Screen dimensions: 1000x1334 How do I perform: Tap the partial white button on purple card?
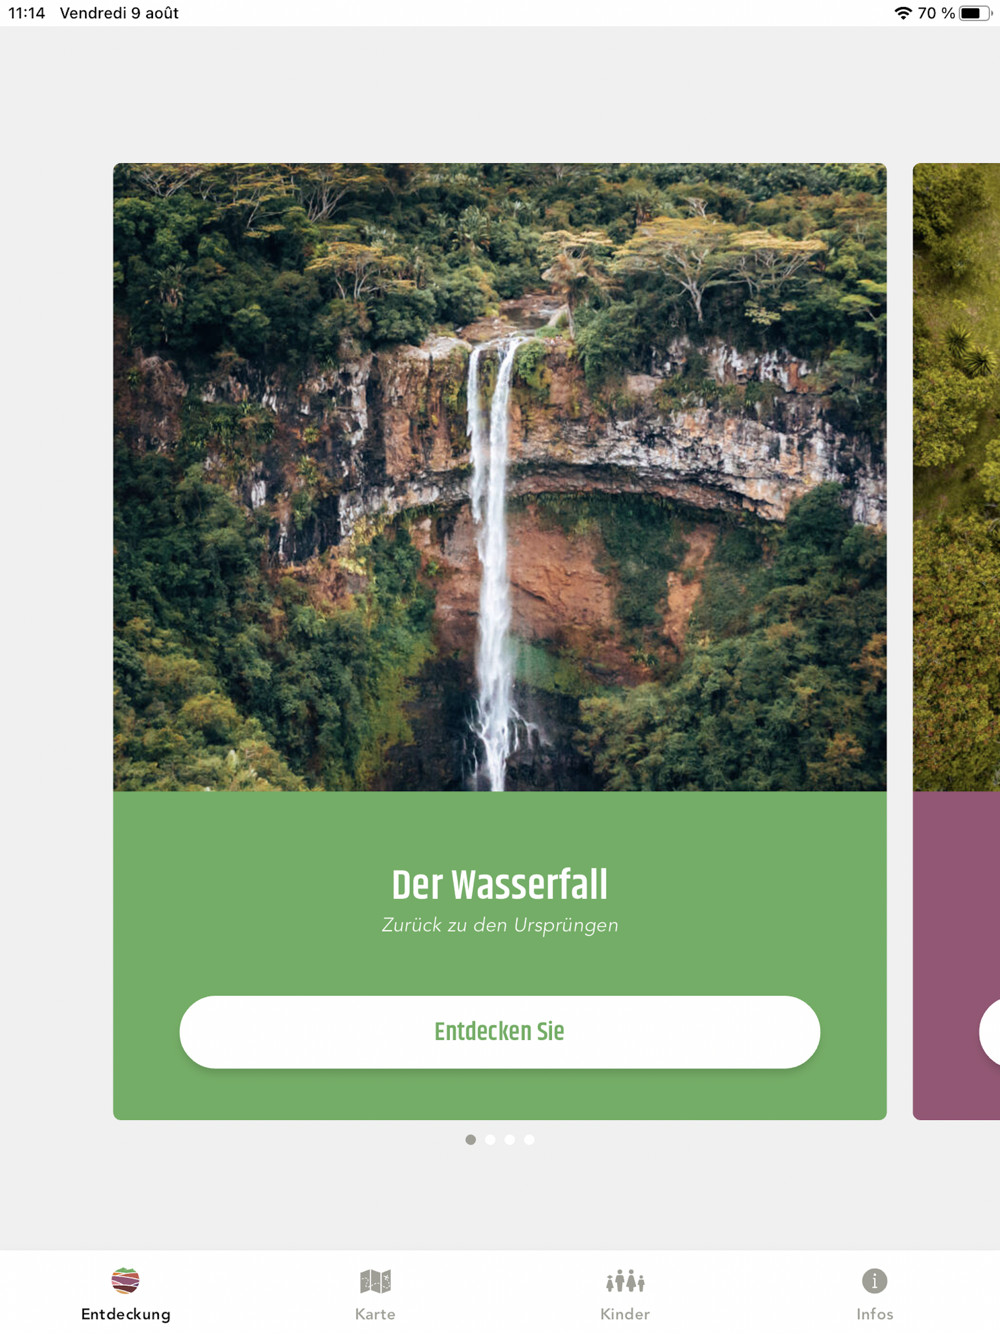pos(990,1032)
